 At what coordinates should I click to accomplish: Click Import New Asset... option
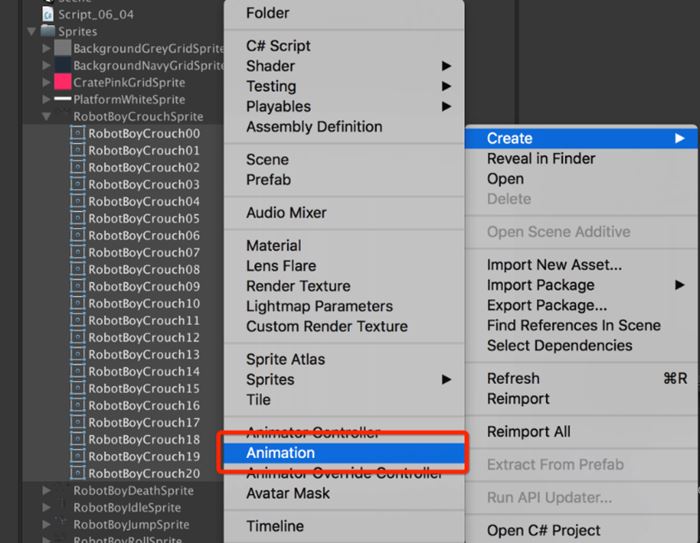pos(554,265)
